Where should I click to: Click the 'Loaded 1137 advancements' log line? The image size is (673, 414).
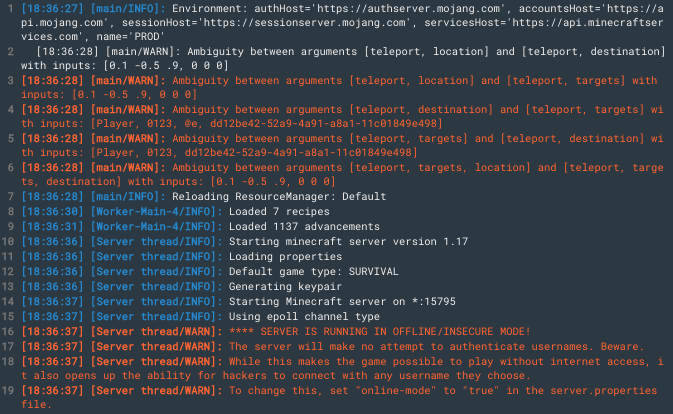200,227
